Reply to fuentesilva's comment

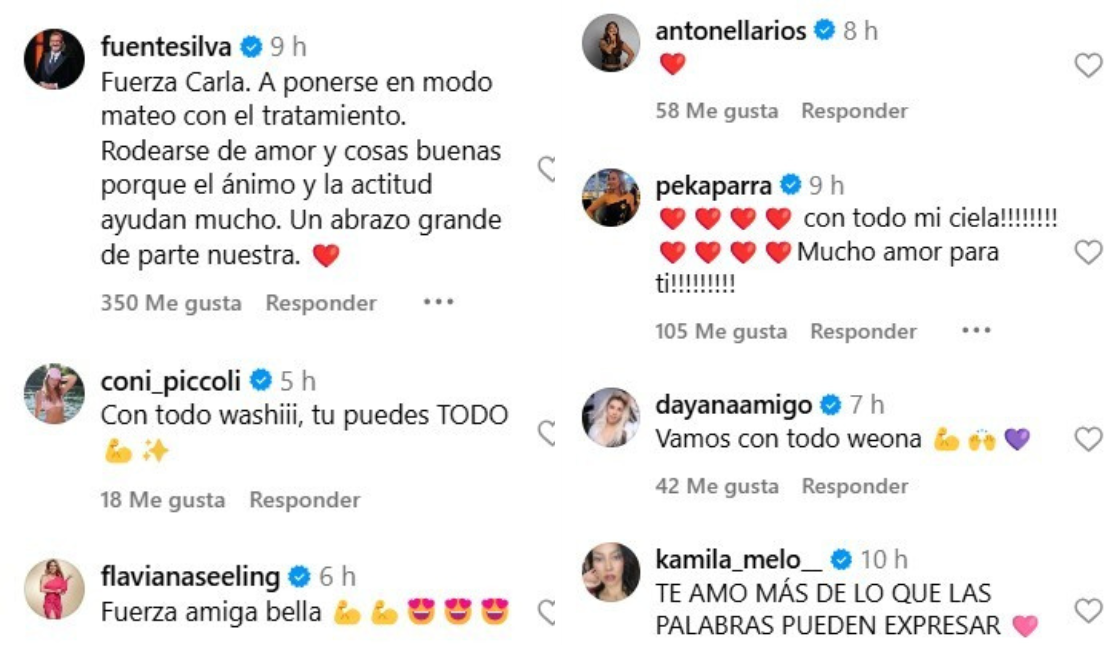pos(321,303)
